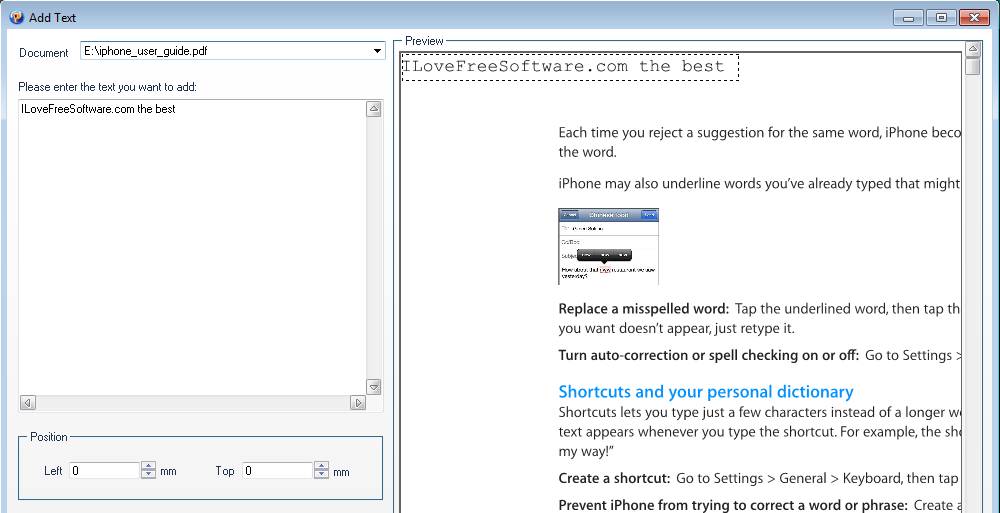1000x513 pixels.
Task: Select the dashed text box in preview
Action: (570, 67)
